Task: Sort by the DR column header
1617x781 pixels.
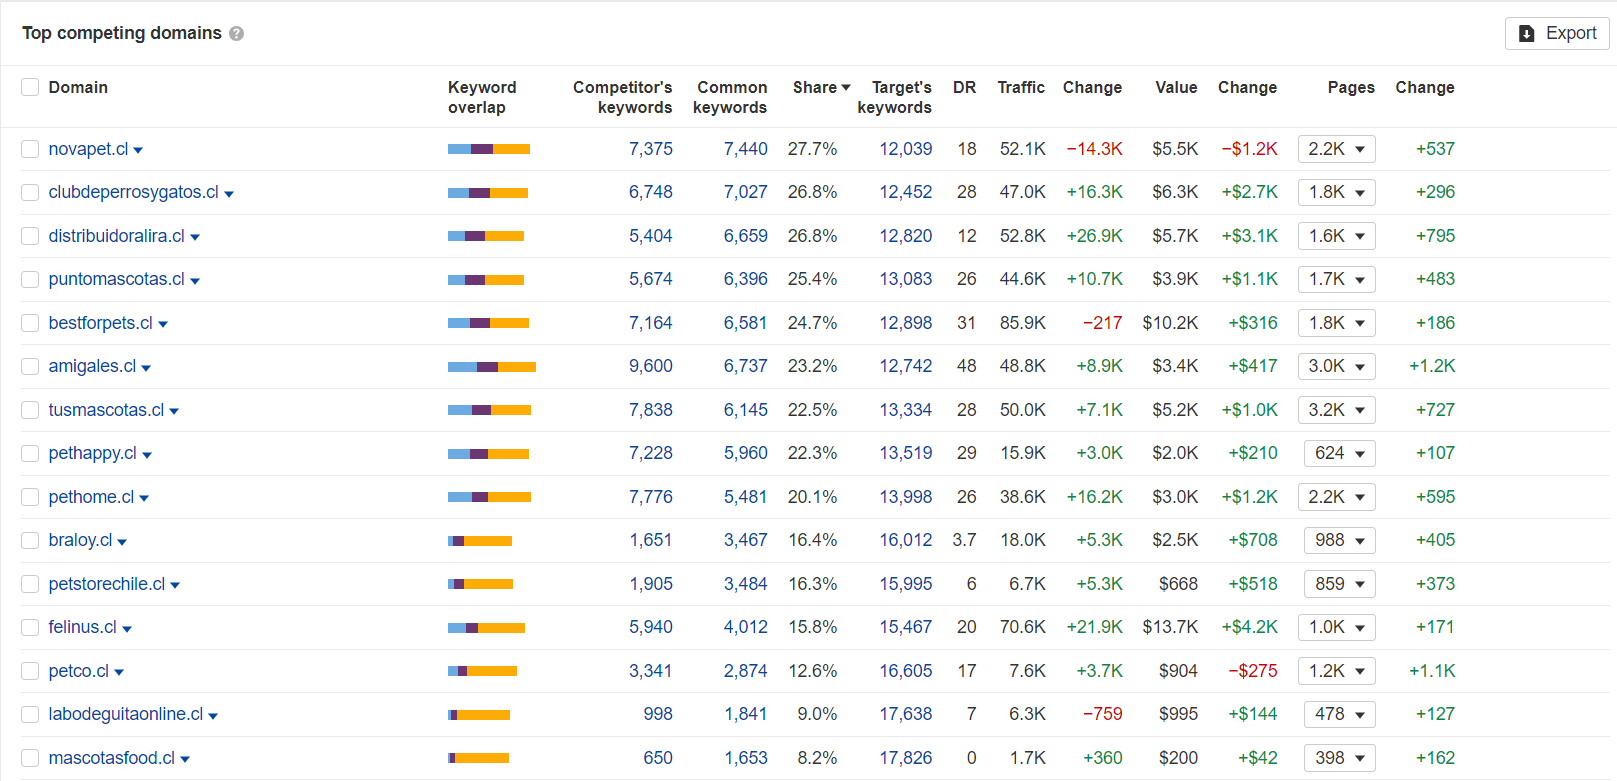Action: [x=964, y=87]
